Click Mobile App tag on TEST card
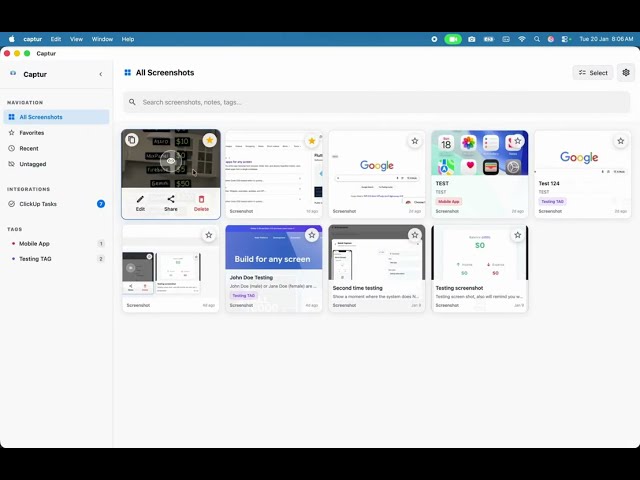The height and width of the screenshot is (480, 640). pos(449,202)
